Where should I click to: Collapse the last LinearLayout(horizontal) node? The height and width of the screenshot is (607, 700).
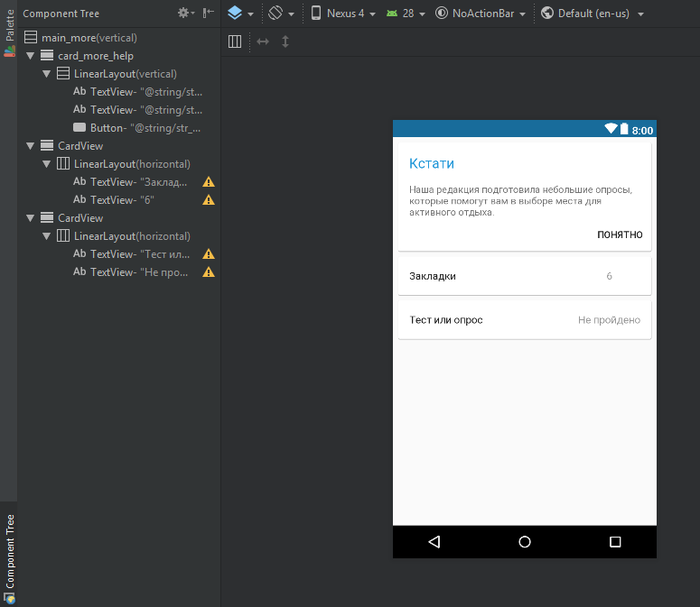[47, 236]
